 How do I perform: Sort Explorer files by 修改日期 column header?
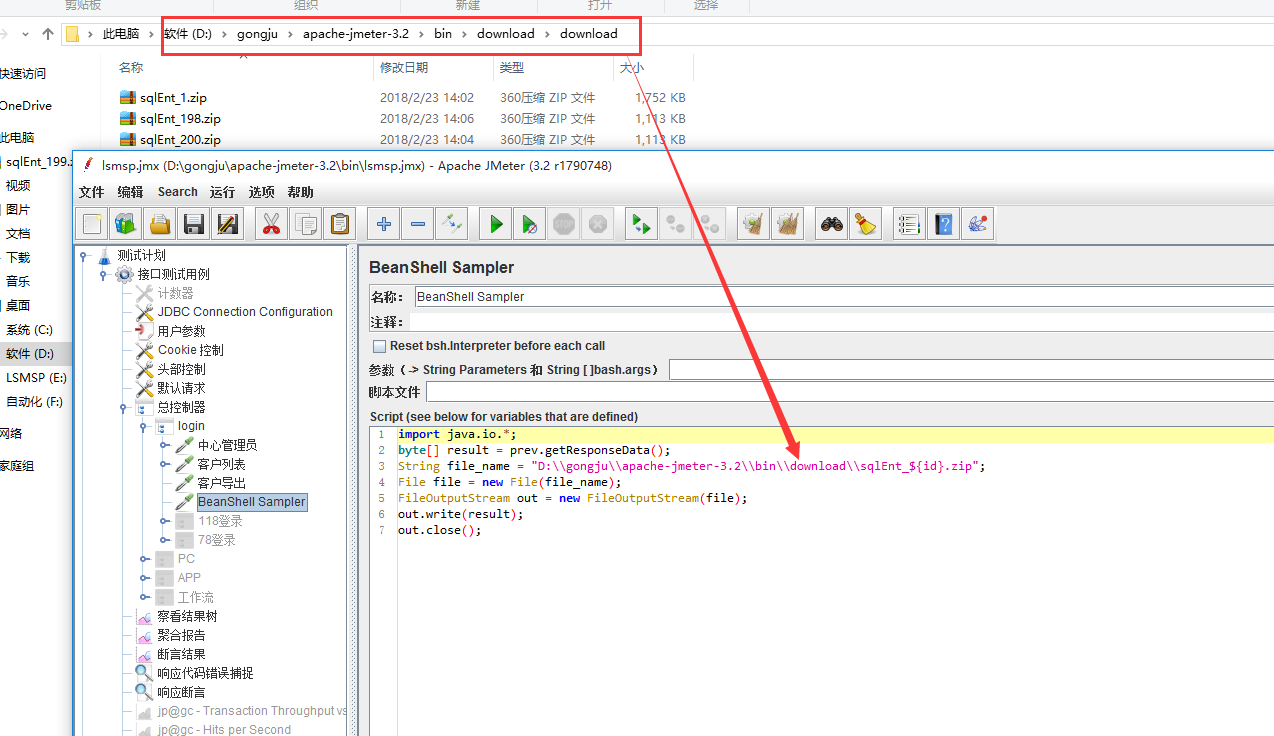coord(404,67)
